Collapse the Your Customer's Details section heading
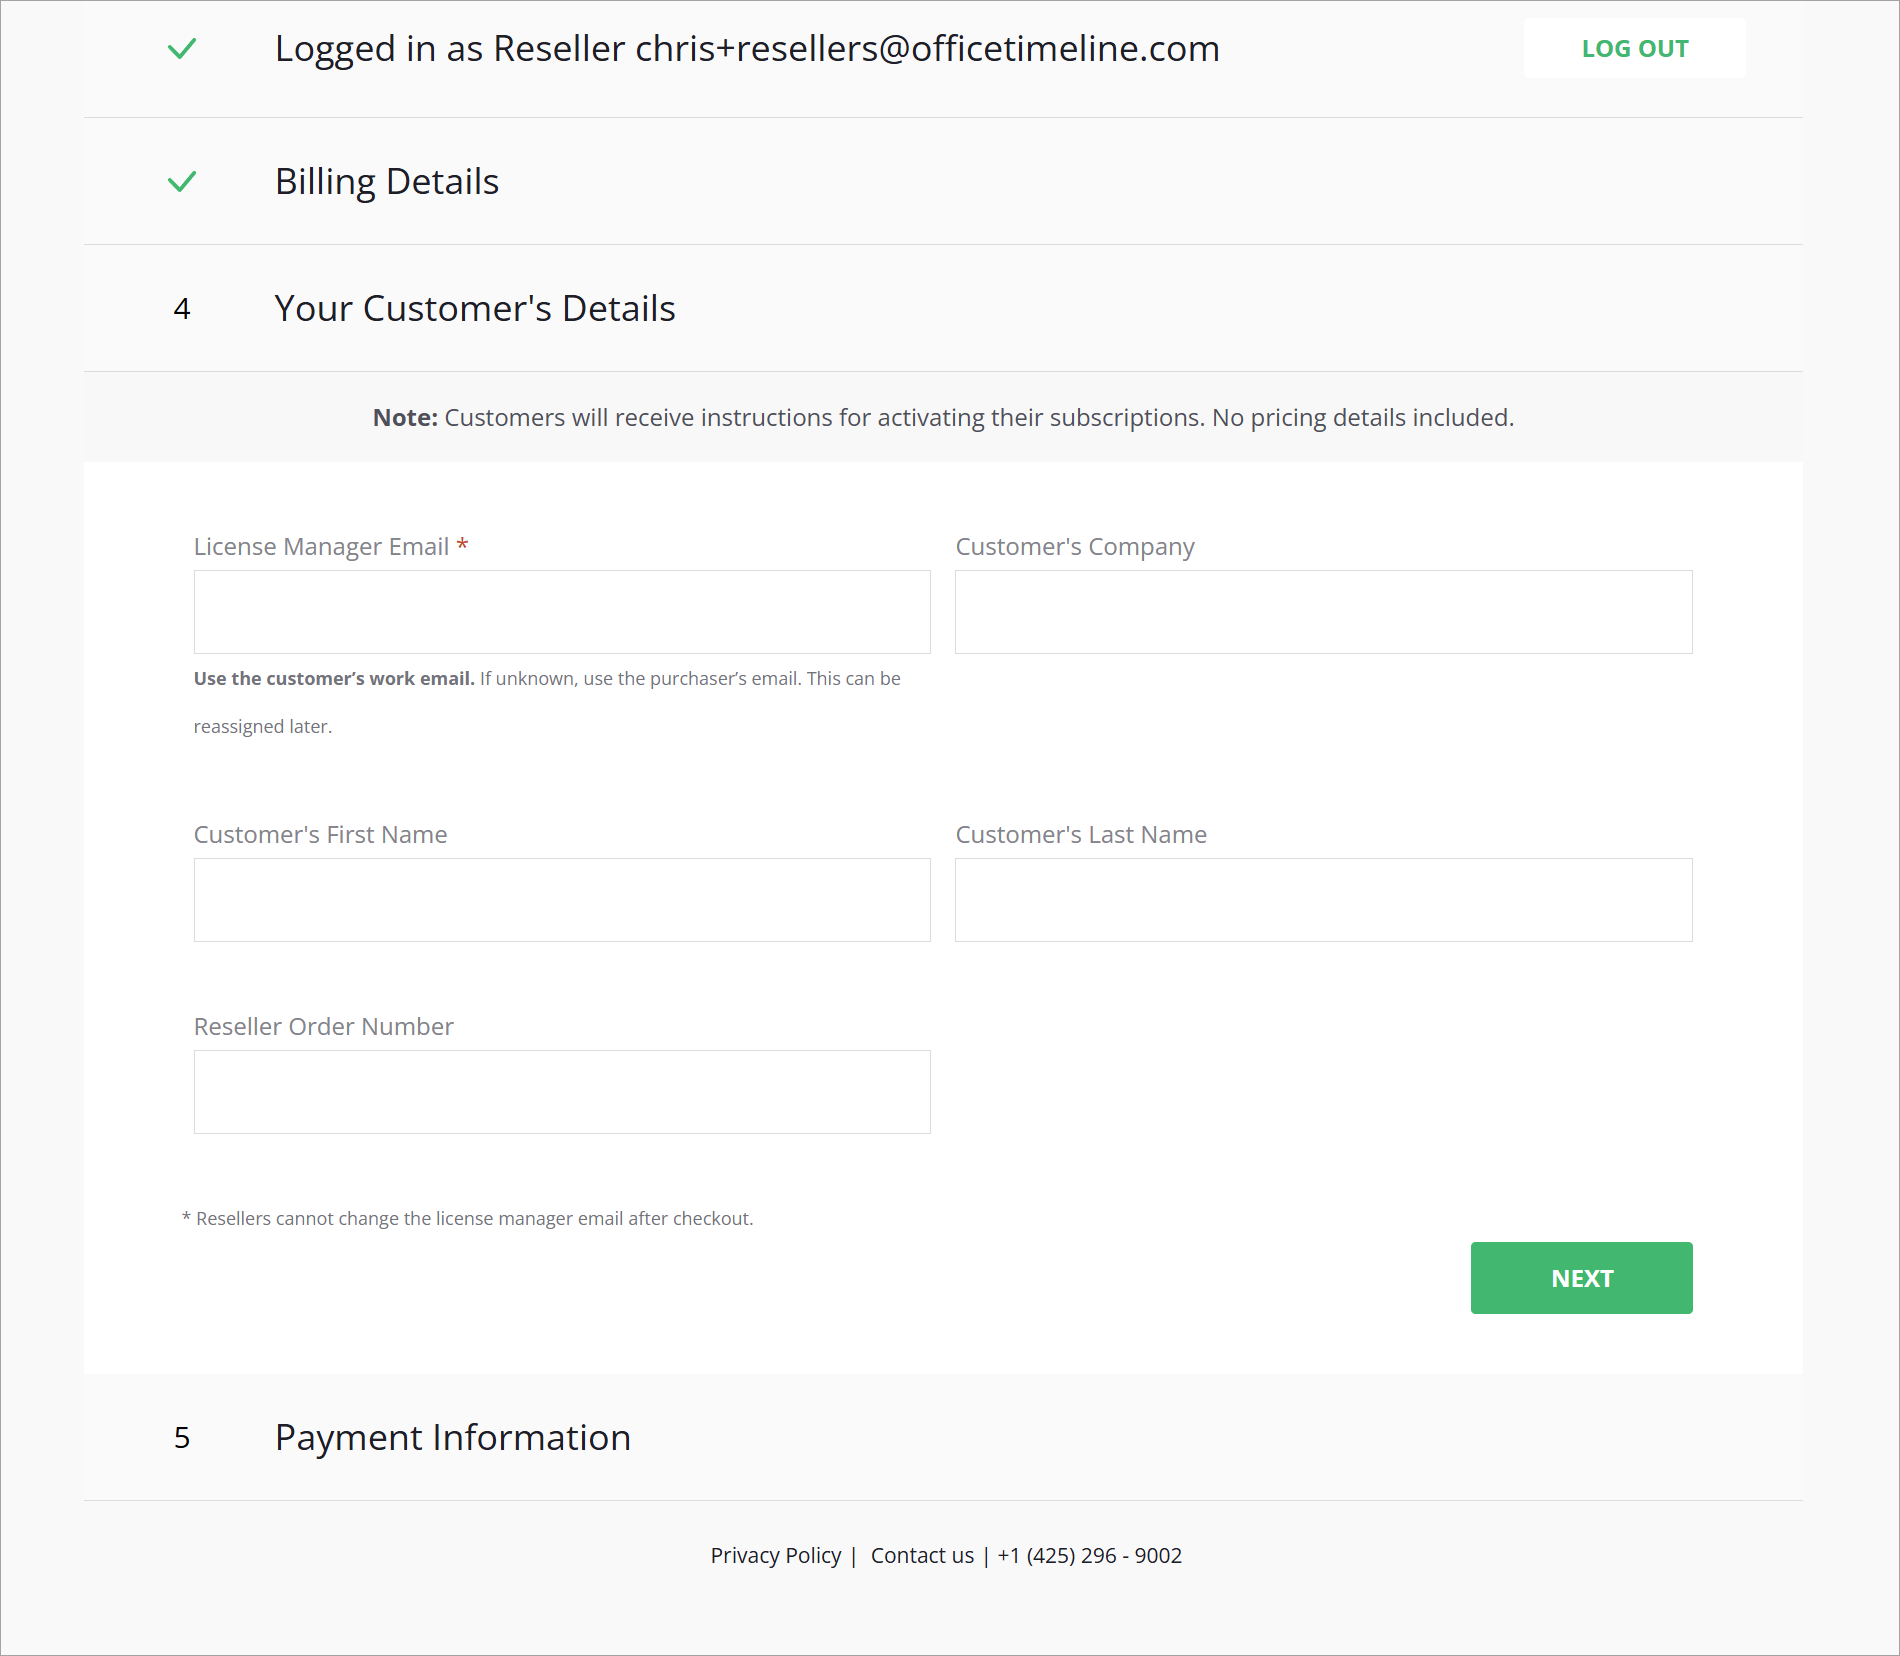The height and width of the screenshot is (1656, 1900). coord(475,309)
